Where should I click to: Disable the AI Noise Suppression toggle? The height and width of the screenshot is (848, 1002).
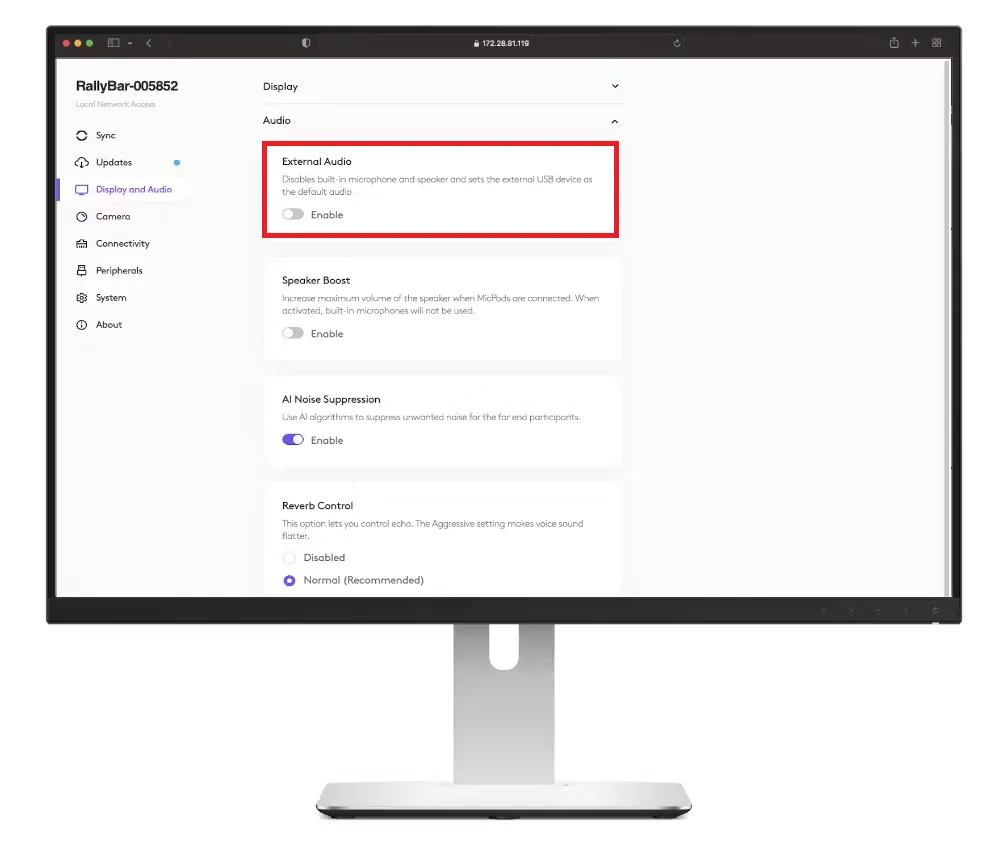[x=293, y=440]
